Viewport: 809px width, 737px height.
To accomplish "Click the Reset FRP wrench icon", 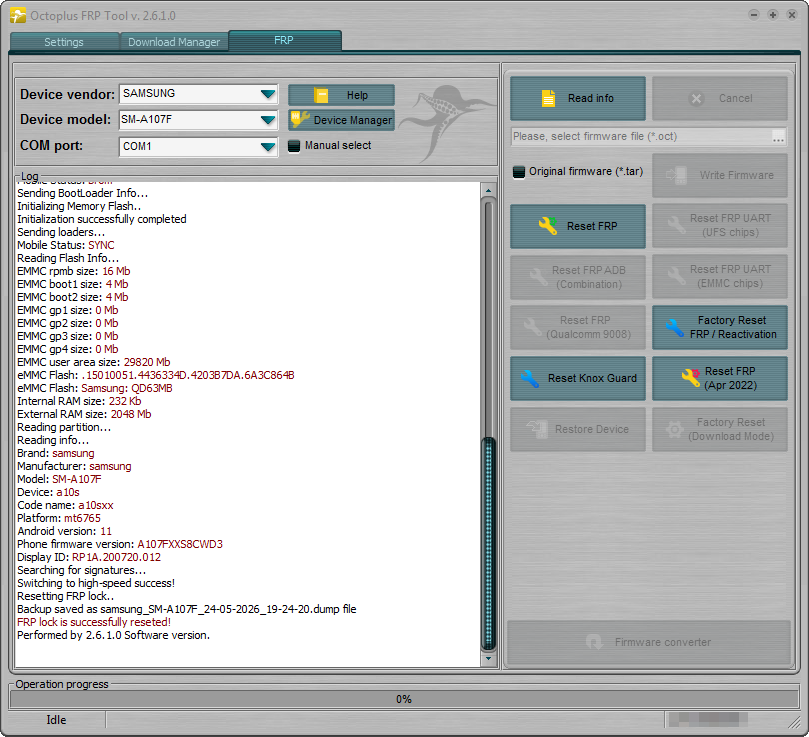I will (548, 226).
